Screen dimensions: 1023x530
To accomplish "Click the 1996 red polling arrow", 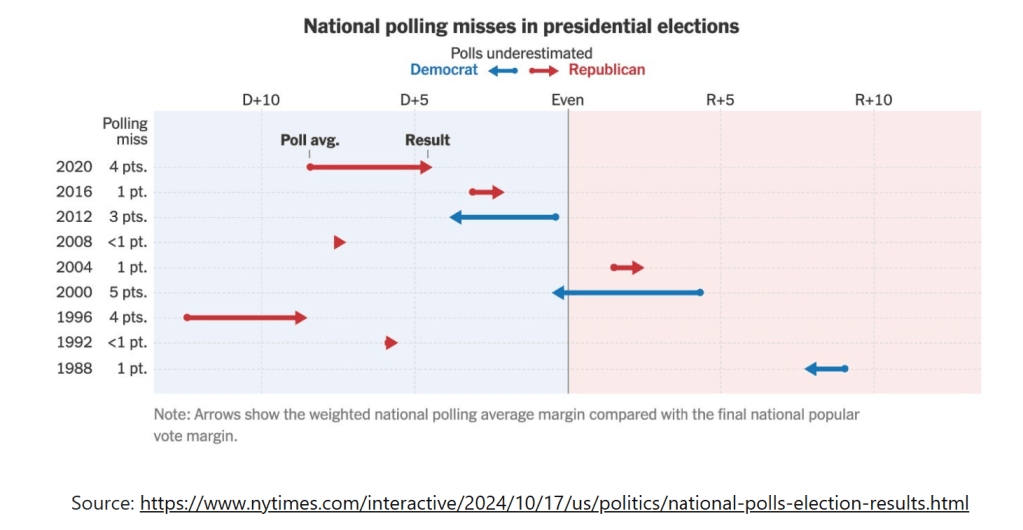I will coord(246,318).
